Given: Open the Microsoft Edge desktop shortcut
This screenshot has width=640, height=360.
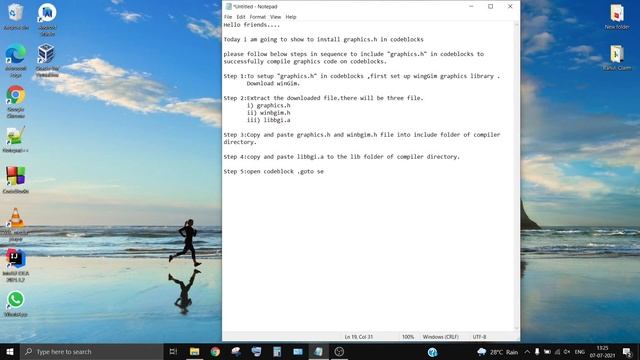Looking at the screenshot, I should tap(16, 60).
